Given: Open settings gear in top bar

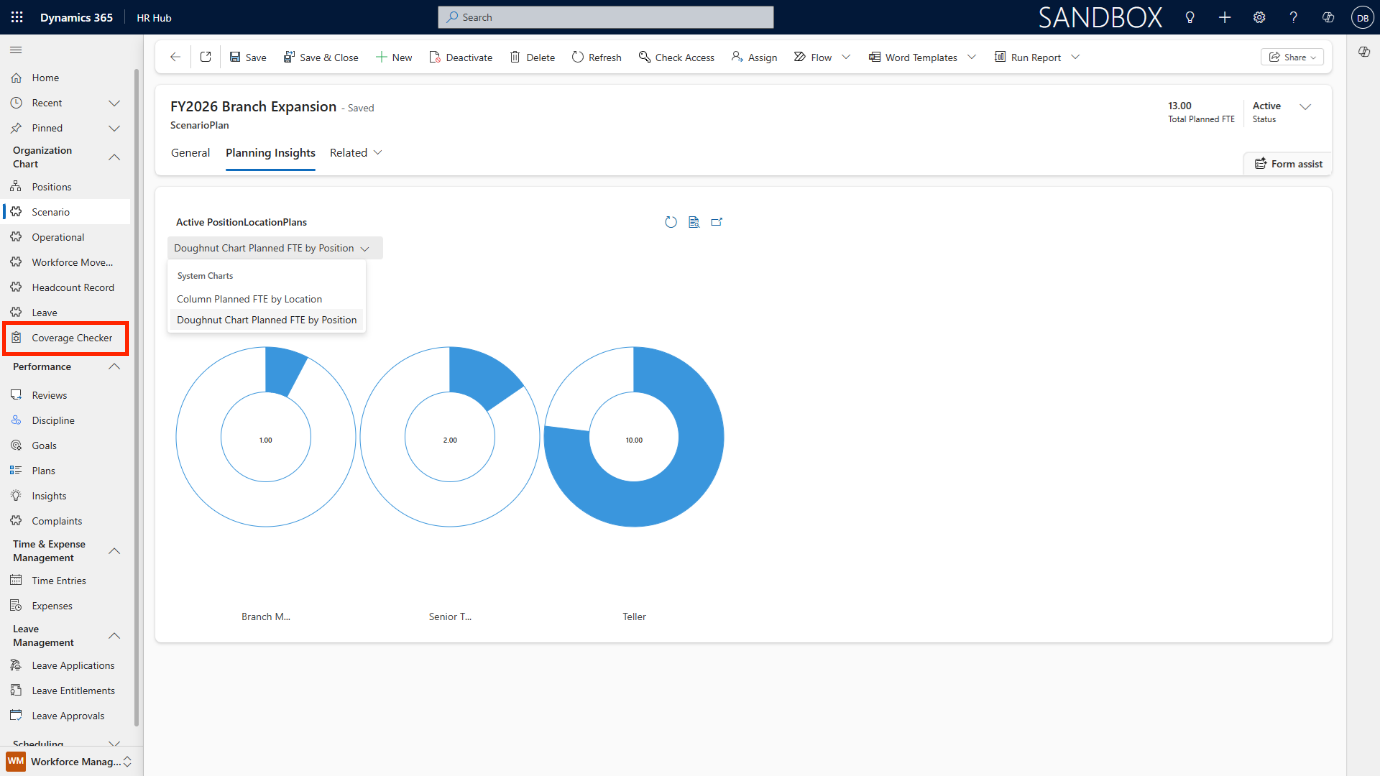Looking at the screenshot, I should coord(1259,17).
